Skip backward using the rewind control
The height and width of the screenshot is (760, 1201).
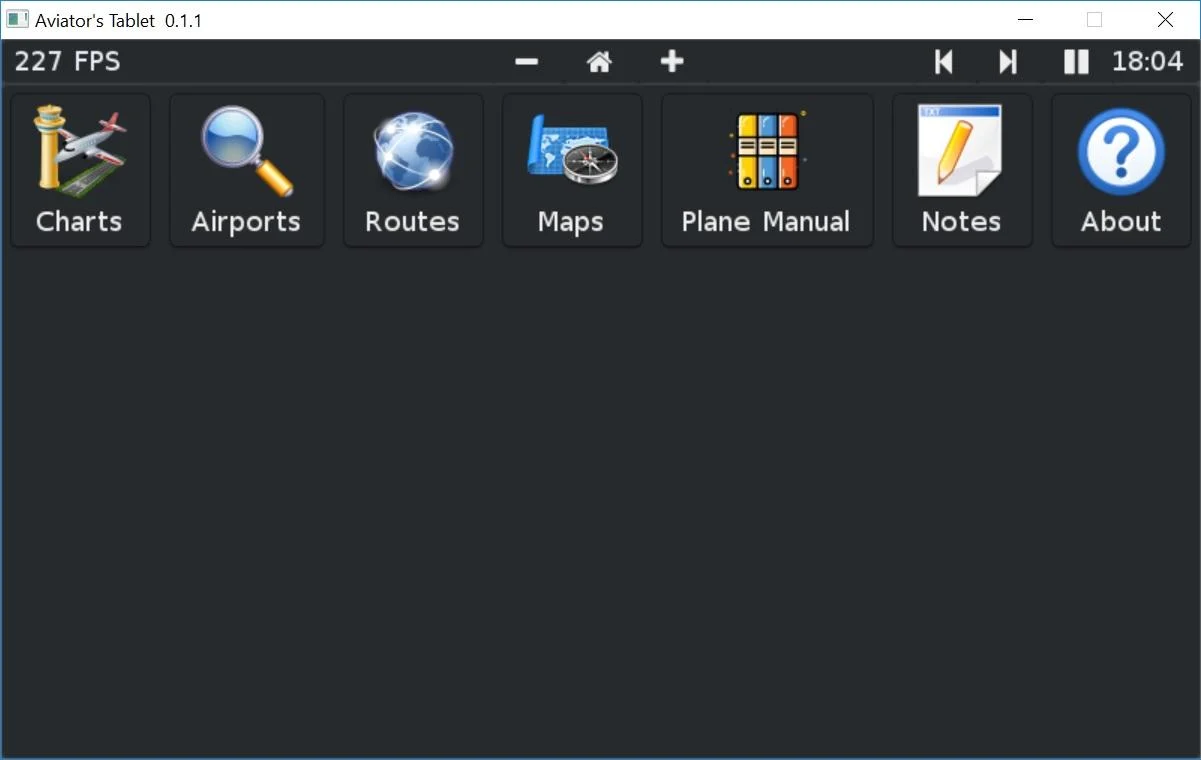(943, 61)
